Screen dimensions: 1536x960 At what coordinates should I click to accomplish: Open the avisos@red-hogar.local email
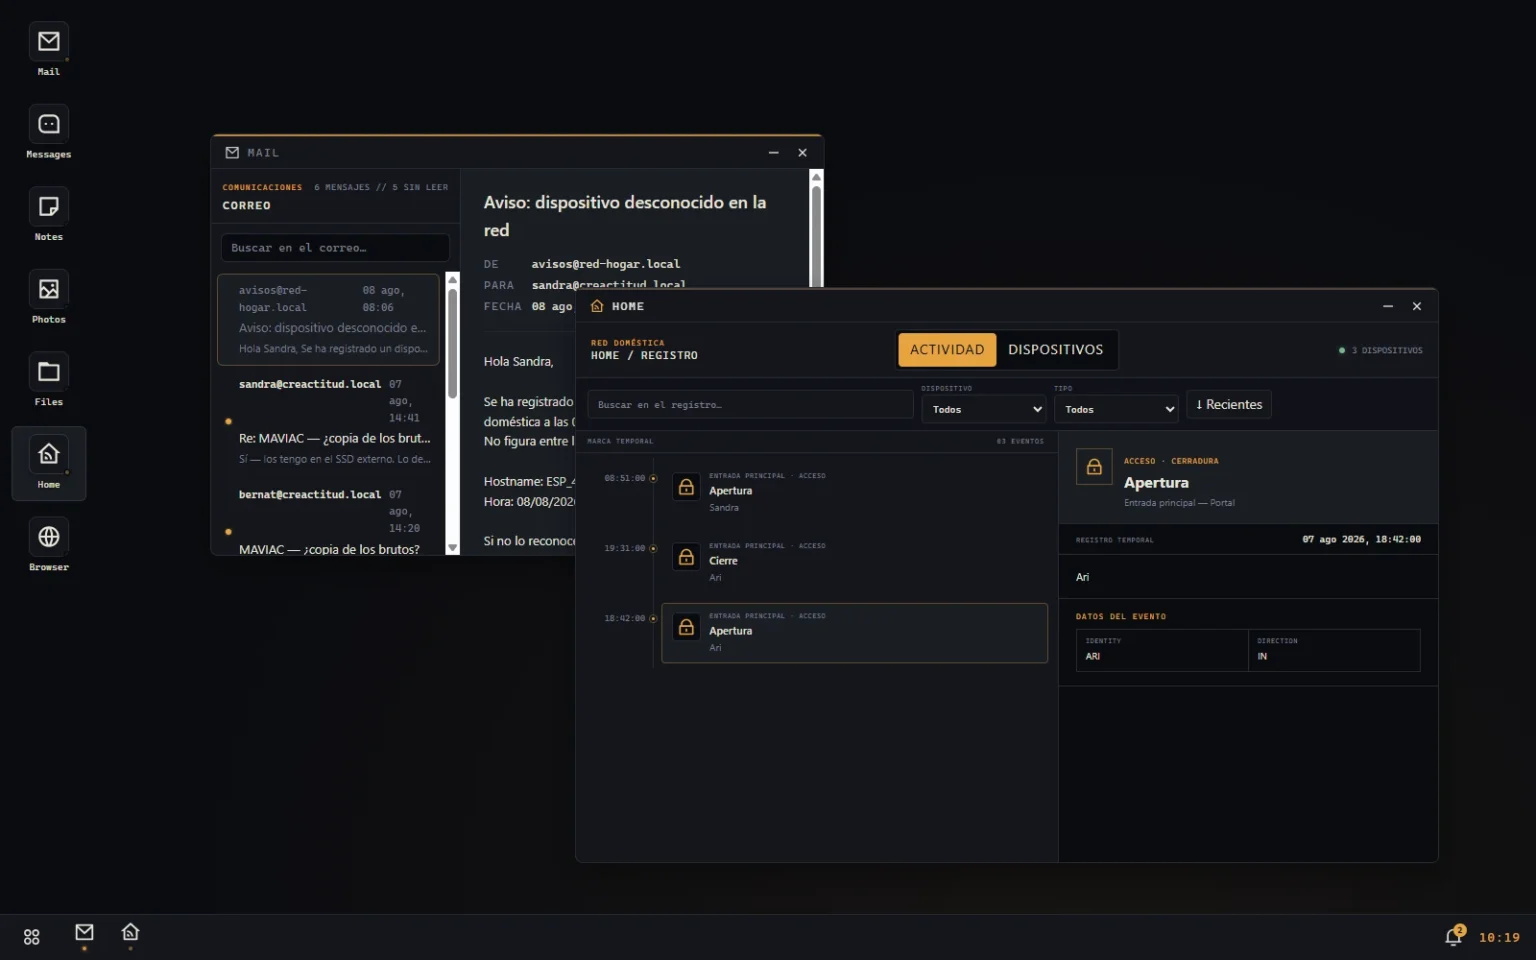[x=328, y=319]
